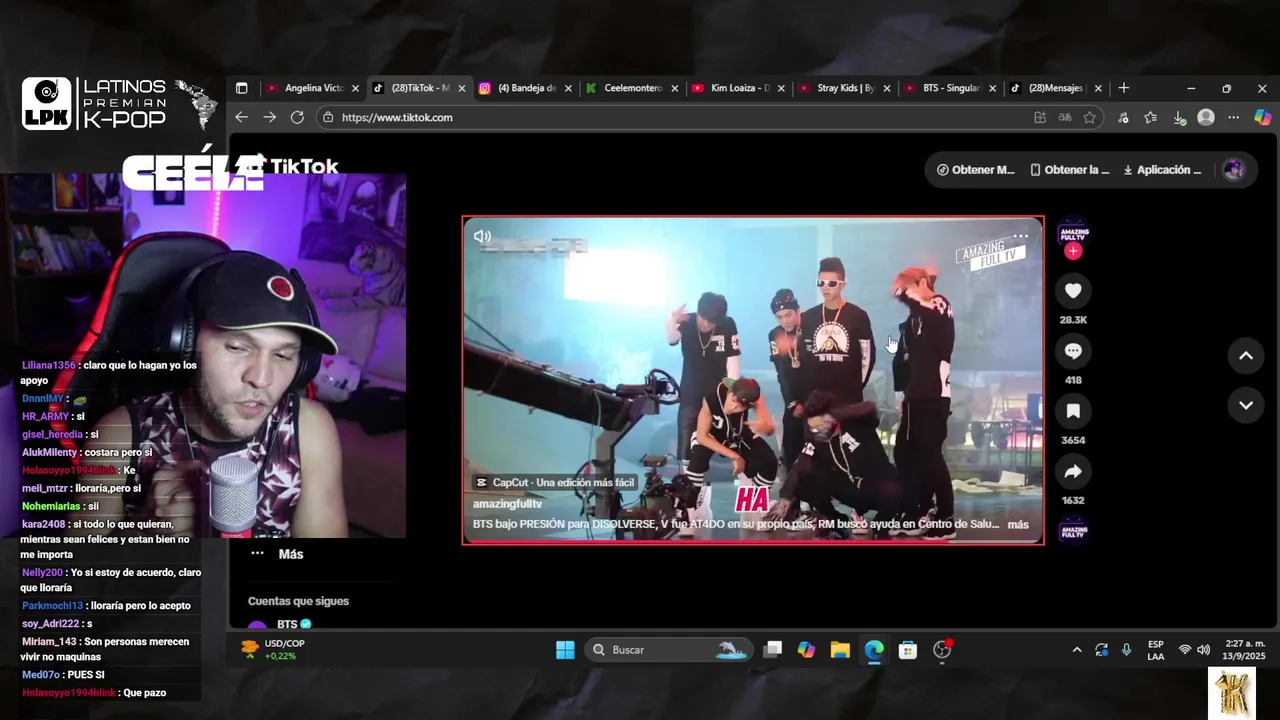Go back with the browser back arrow
Viewport: 1280px width, 720px height.
[241, 117]
